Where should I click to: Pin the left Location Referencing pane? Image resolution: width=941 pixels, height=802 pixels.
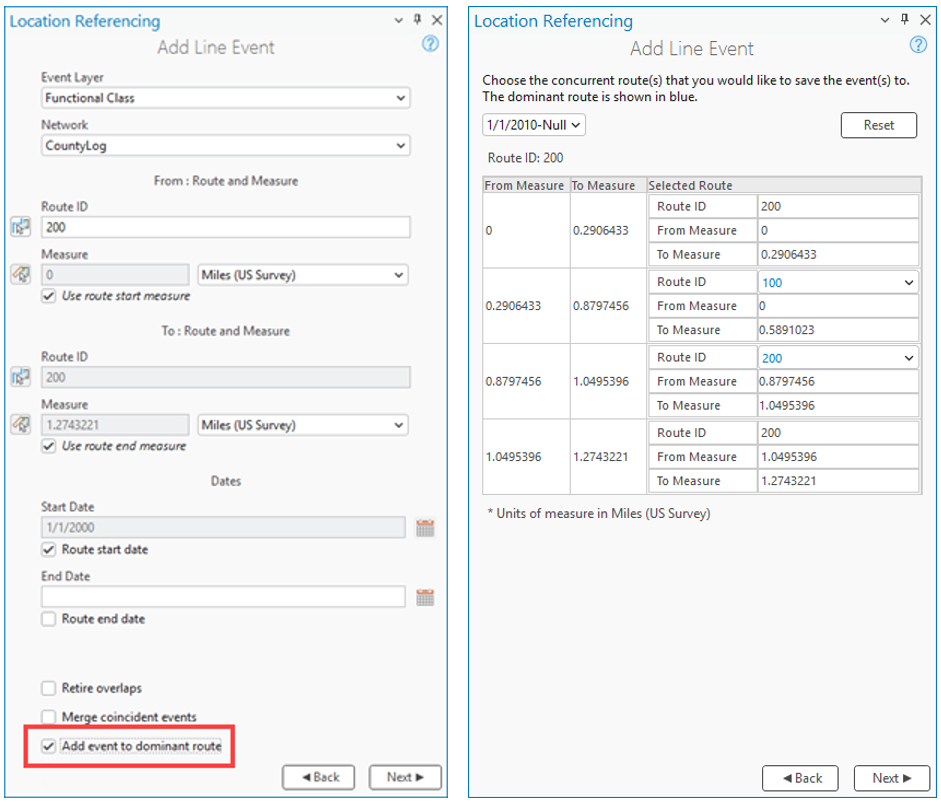pyautogui.click(x=418, y=19)
